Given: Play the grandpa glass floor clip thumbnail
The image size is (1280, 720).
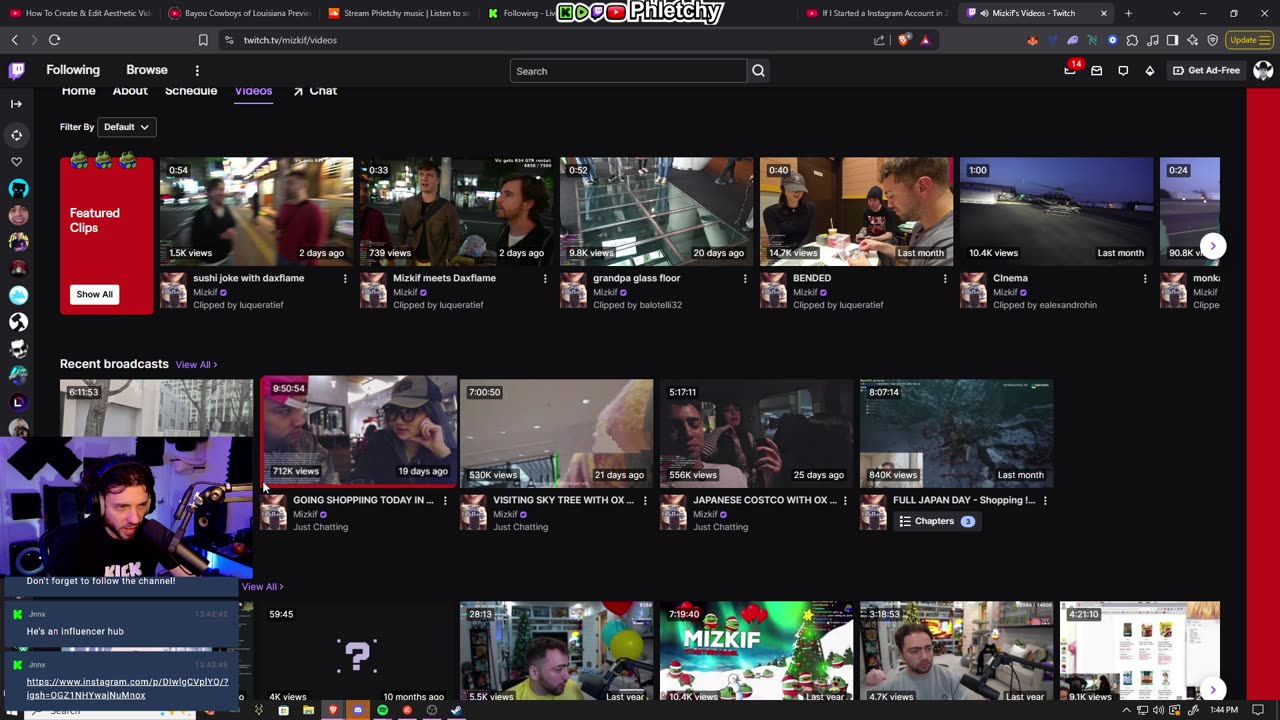Looking at the screenshot, I should pos(656,211).
